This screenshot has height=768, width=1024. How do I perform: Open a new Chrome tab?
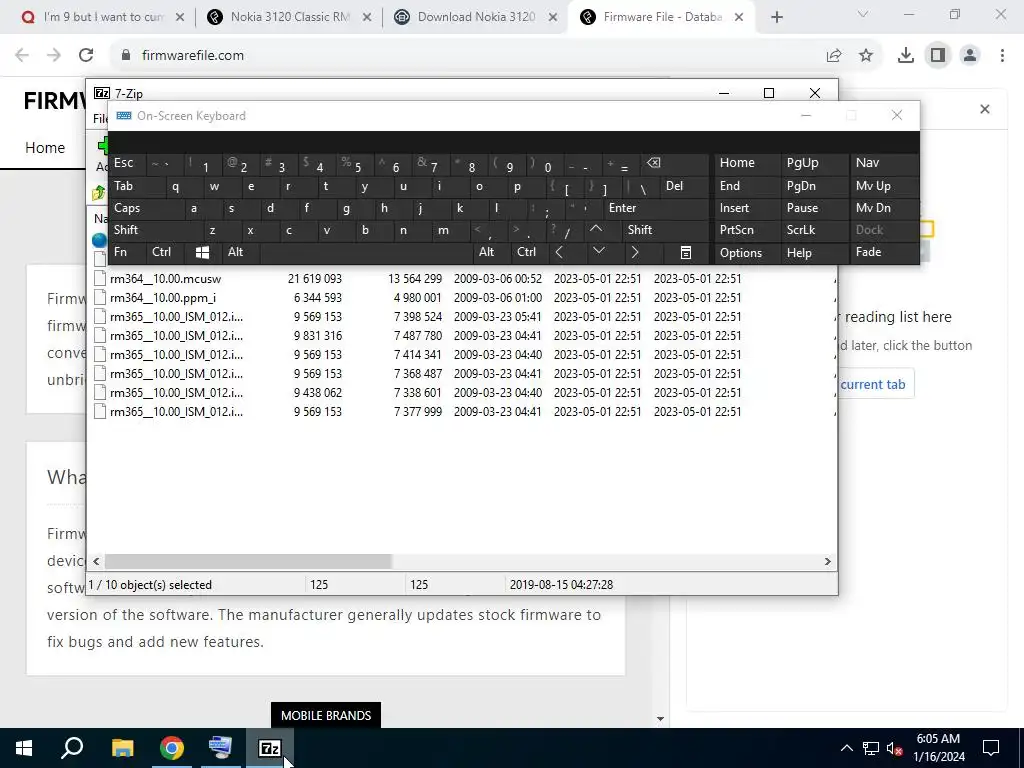pyautogui.click(x=776, y=18)
